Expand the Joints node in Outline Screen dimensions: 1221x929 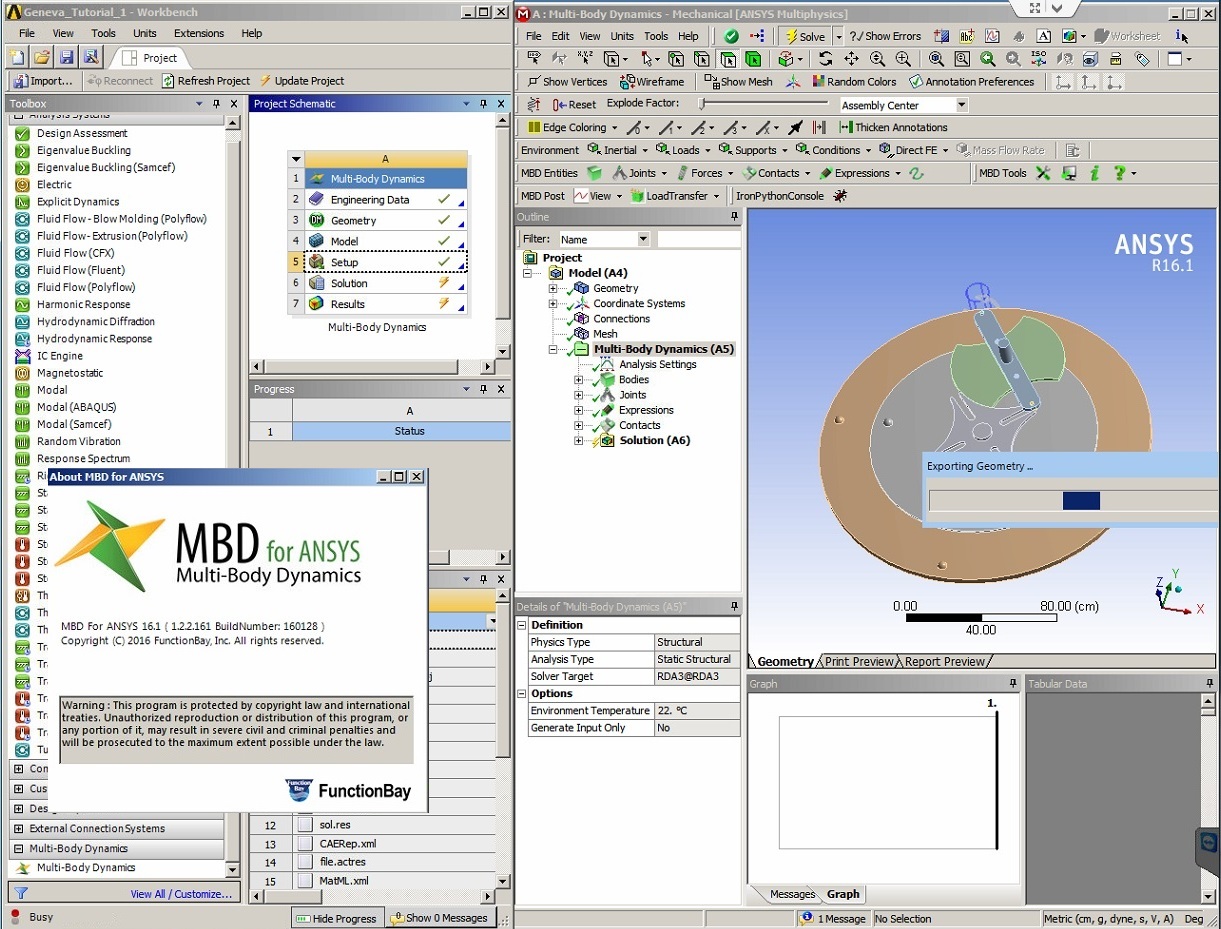[578, 395]
